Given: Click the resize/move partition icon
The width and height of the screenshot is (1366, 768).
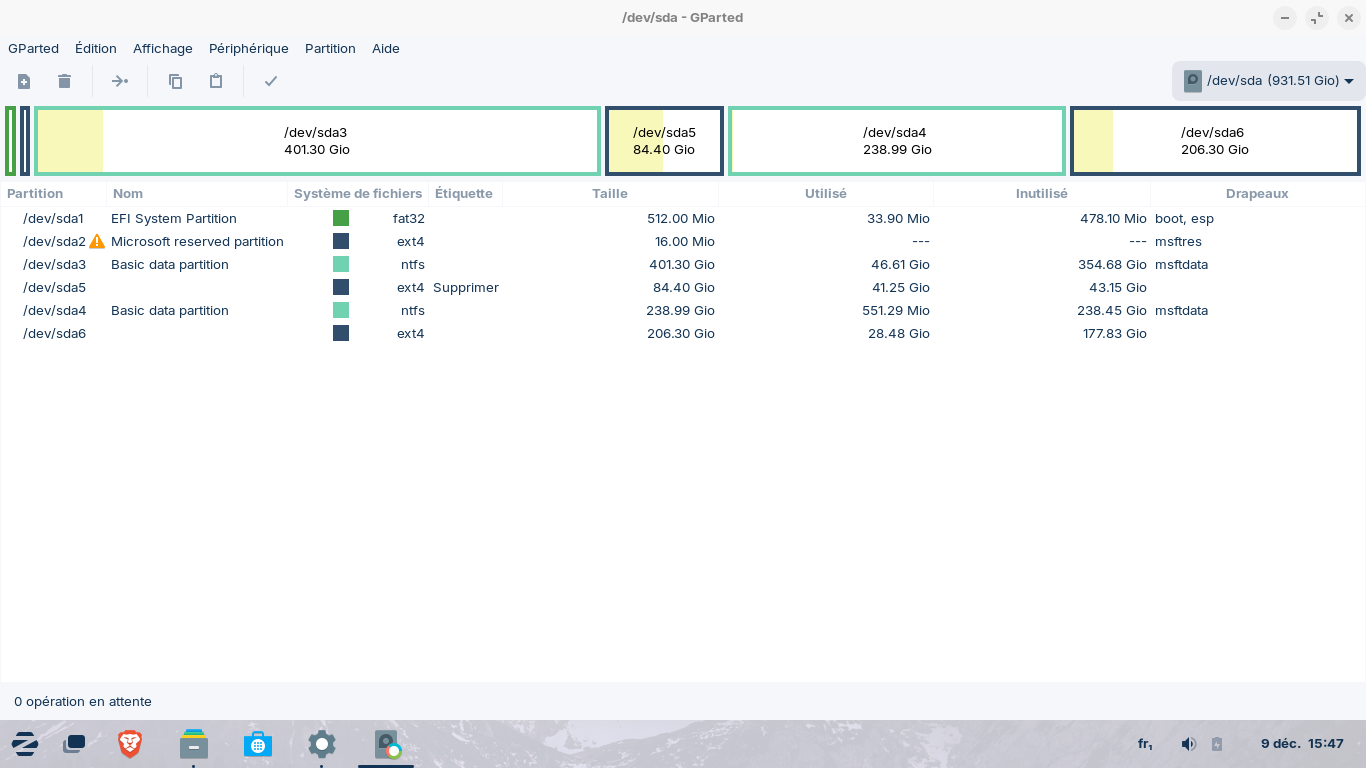Looking at the screenshot, I should pyautogui.click(x=120, y=81).
